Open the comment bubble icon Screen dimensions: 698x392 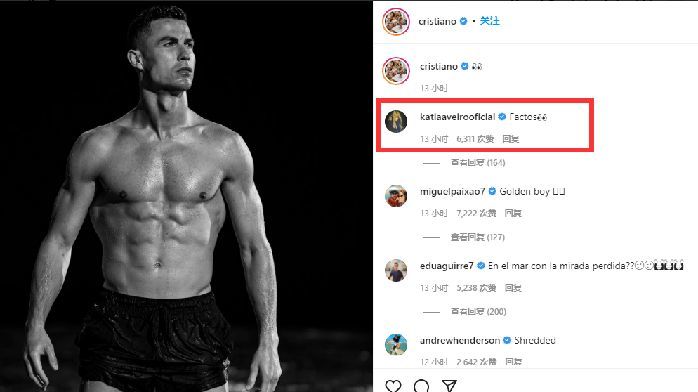(421, 385)
